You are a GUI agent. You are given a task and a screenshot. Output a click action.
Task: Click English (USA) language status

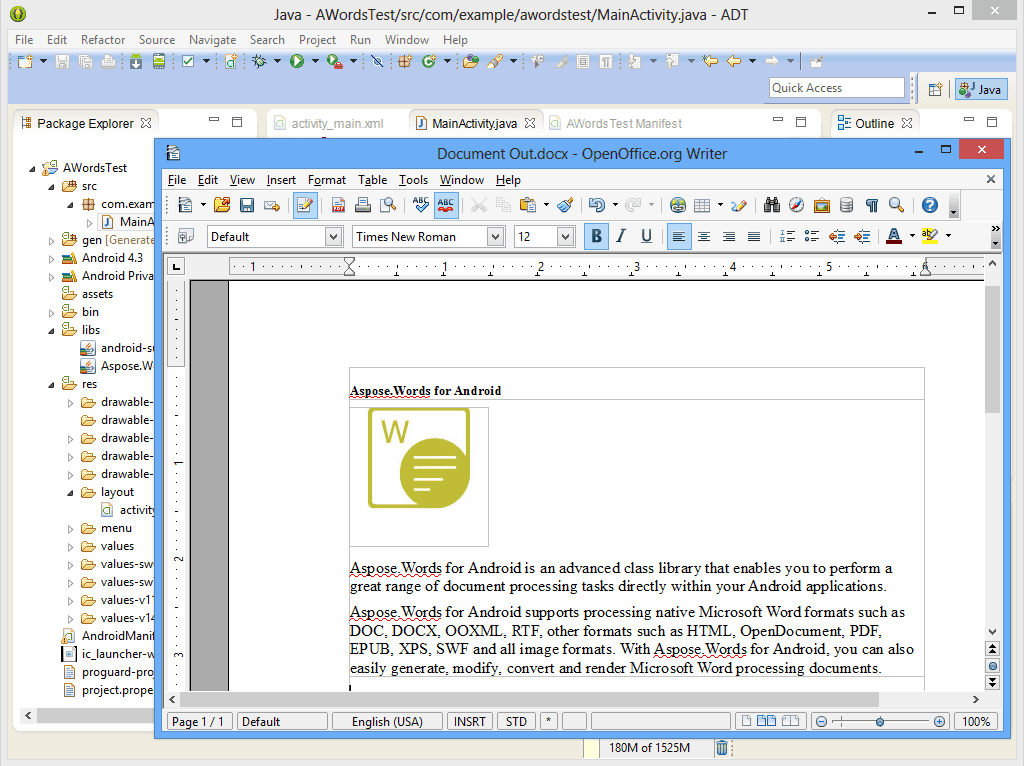387,722
